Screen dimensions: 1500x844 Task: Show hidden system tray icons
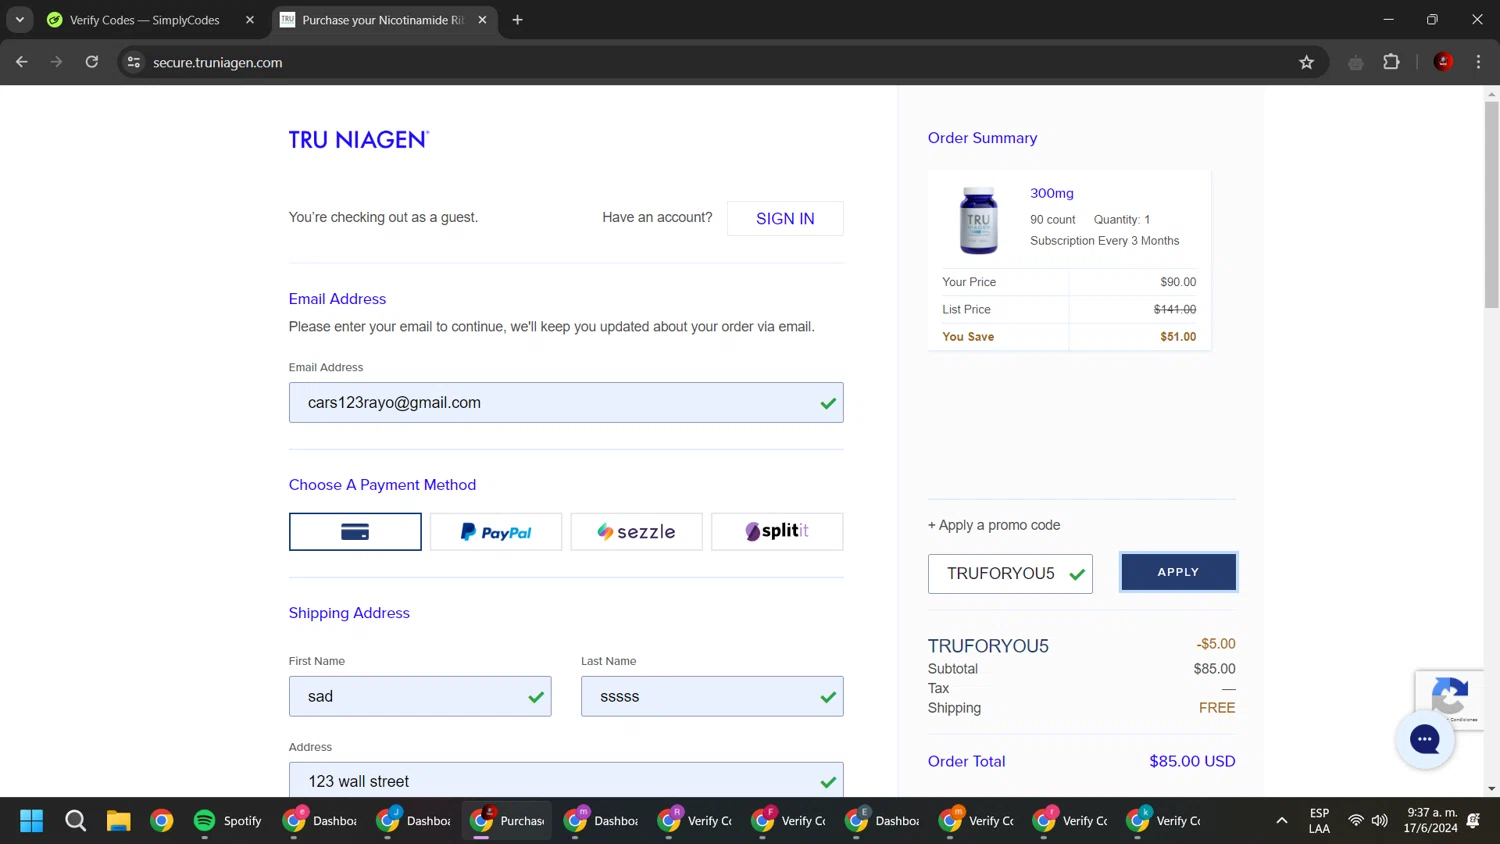click(1281, 821)
